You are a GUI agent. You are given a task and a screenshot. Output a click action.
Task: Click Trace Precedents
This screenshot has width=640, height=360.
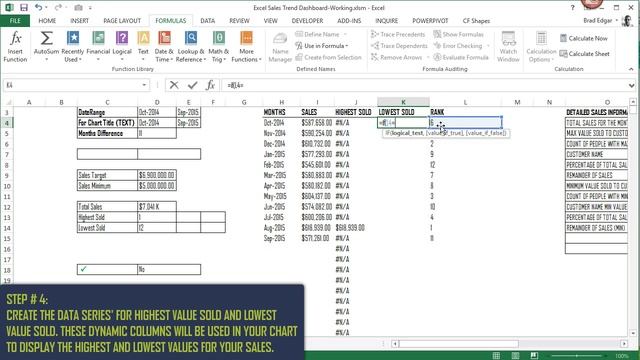click(398, 34)
